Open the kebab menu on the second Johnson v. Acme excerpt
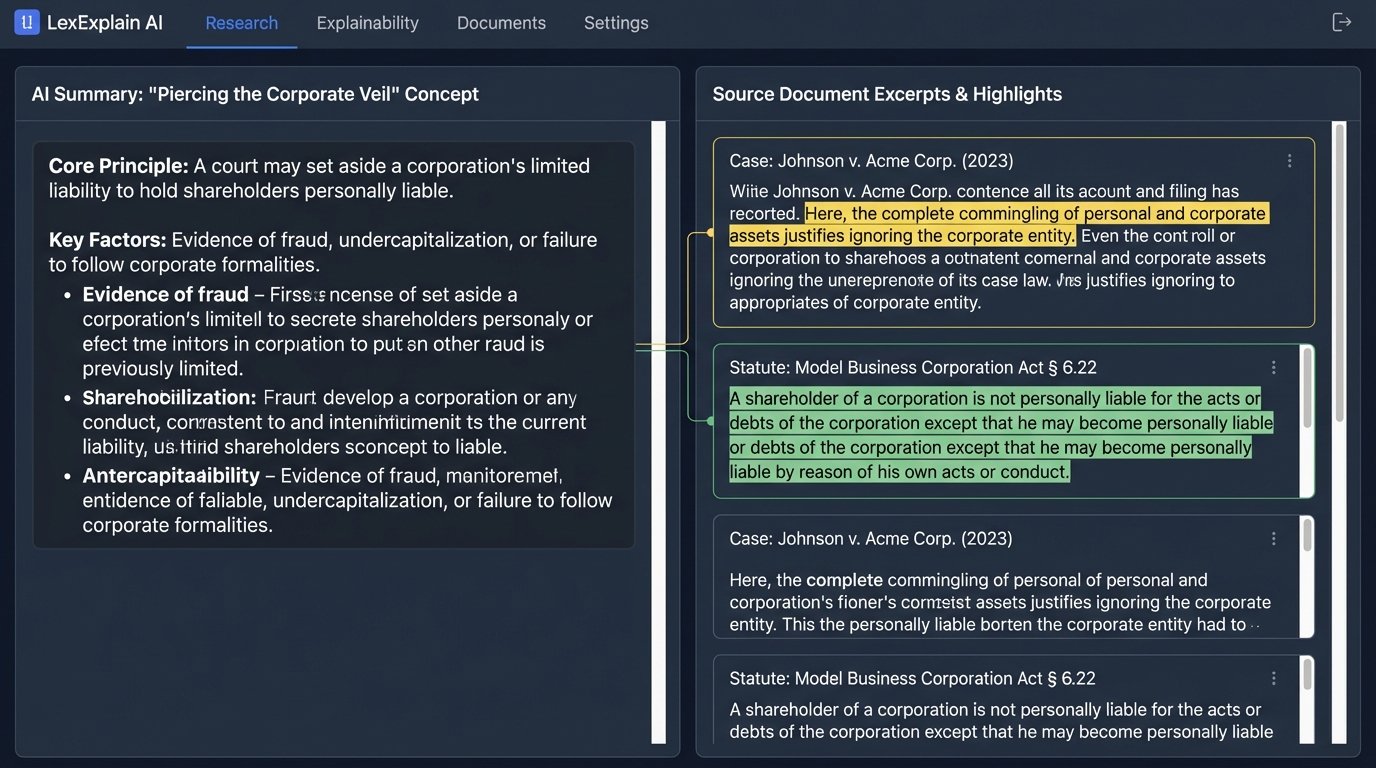Image resolution: width=1376 pixels, height=768 pixels. coord(1274,538)
